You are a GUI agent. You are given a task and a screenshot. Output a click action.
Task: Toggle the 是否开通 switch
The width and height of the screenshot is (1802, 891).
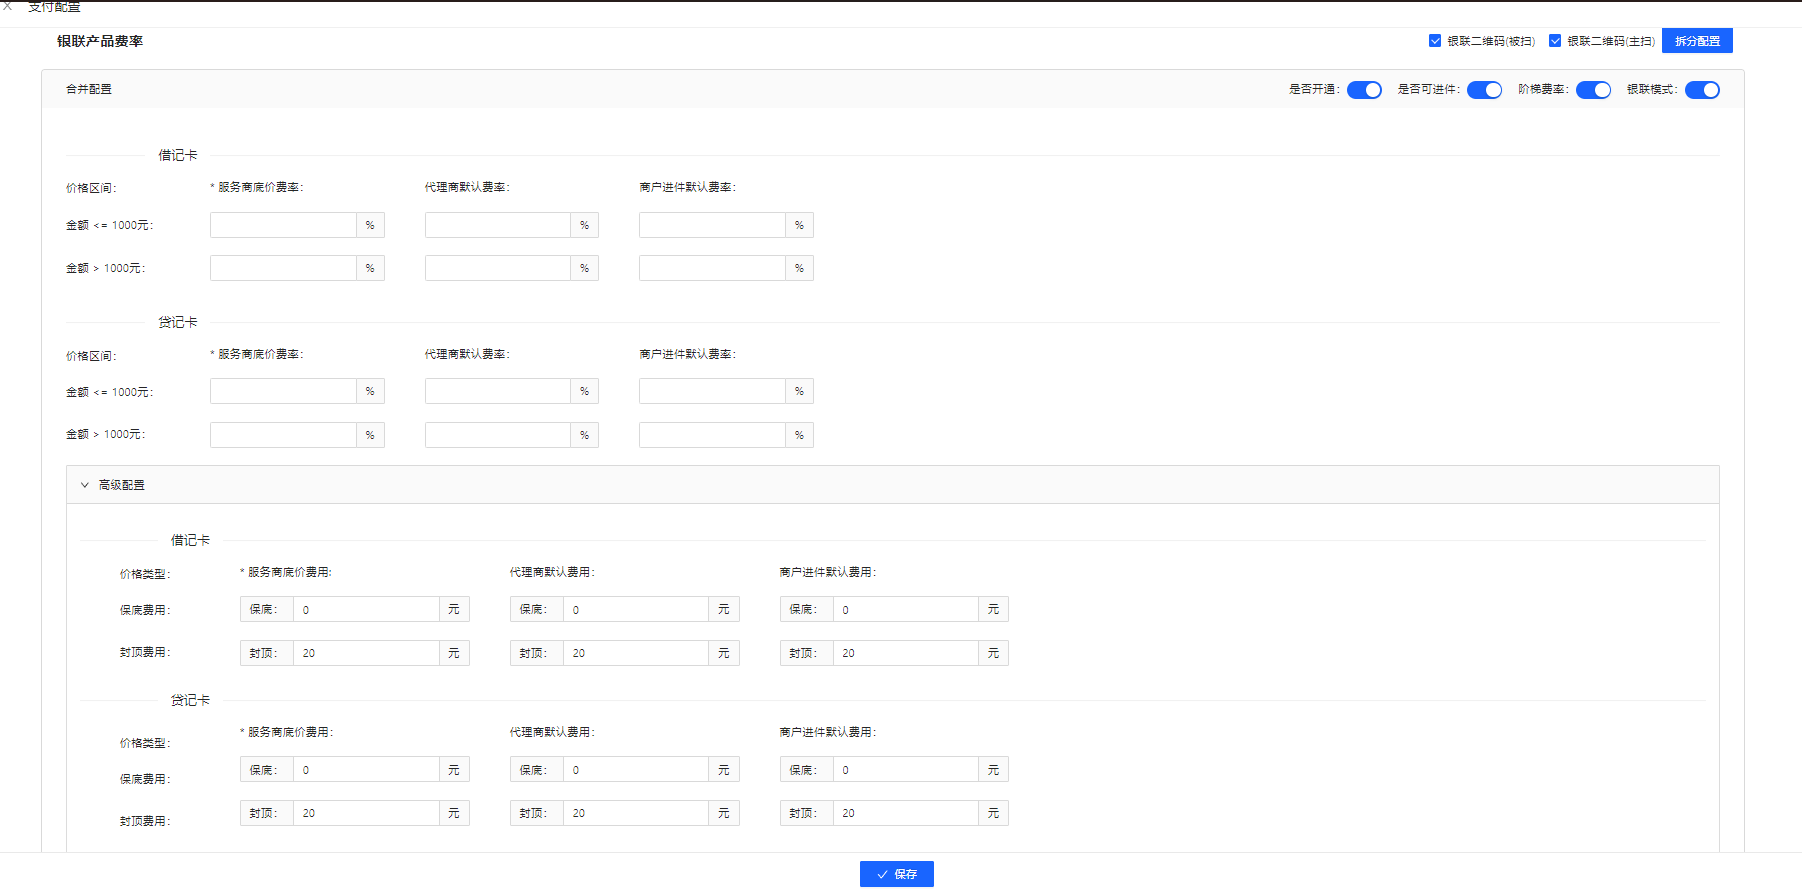coord(1364,90)
